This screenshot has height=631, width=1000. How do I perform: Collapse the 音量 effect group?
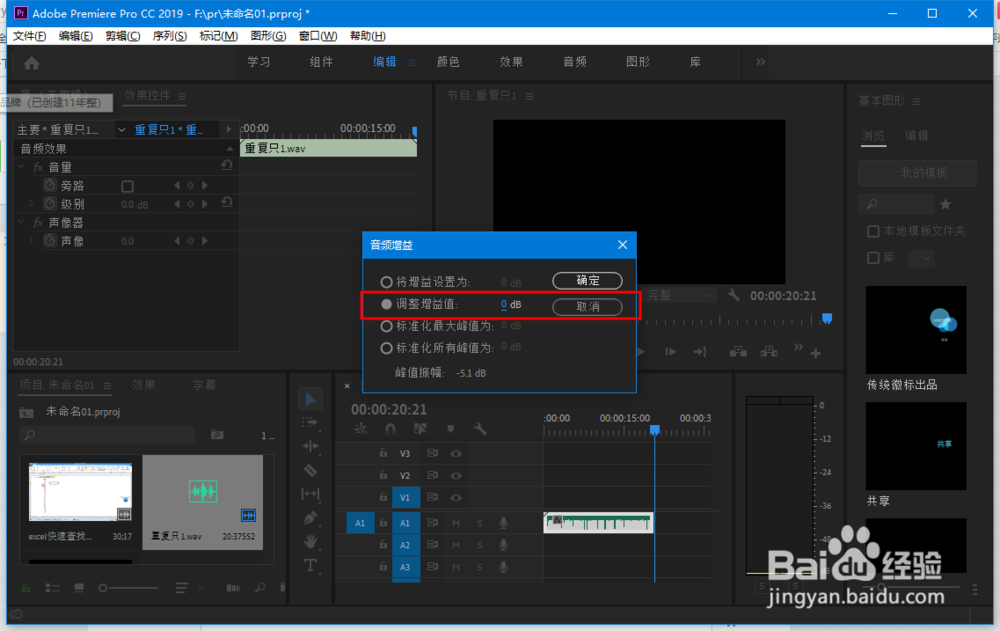(x=21, y=167)
